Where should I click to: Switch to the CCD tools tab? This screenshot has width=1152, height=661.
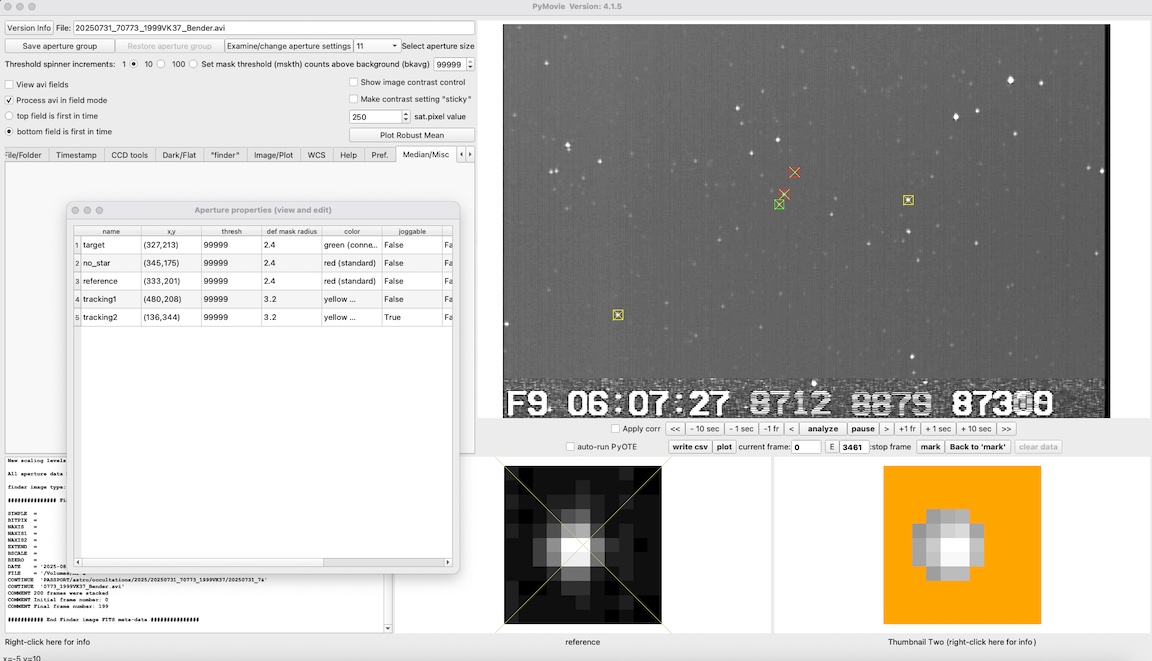129,155
